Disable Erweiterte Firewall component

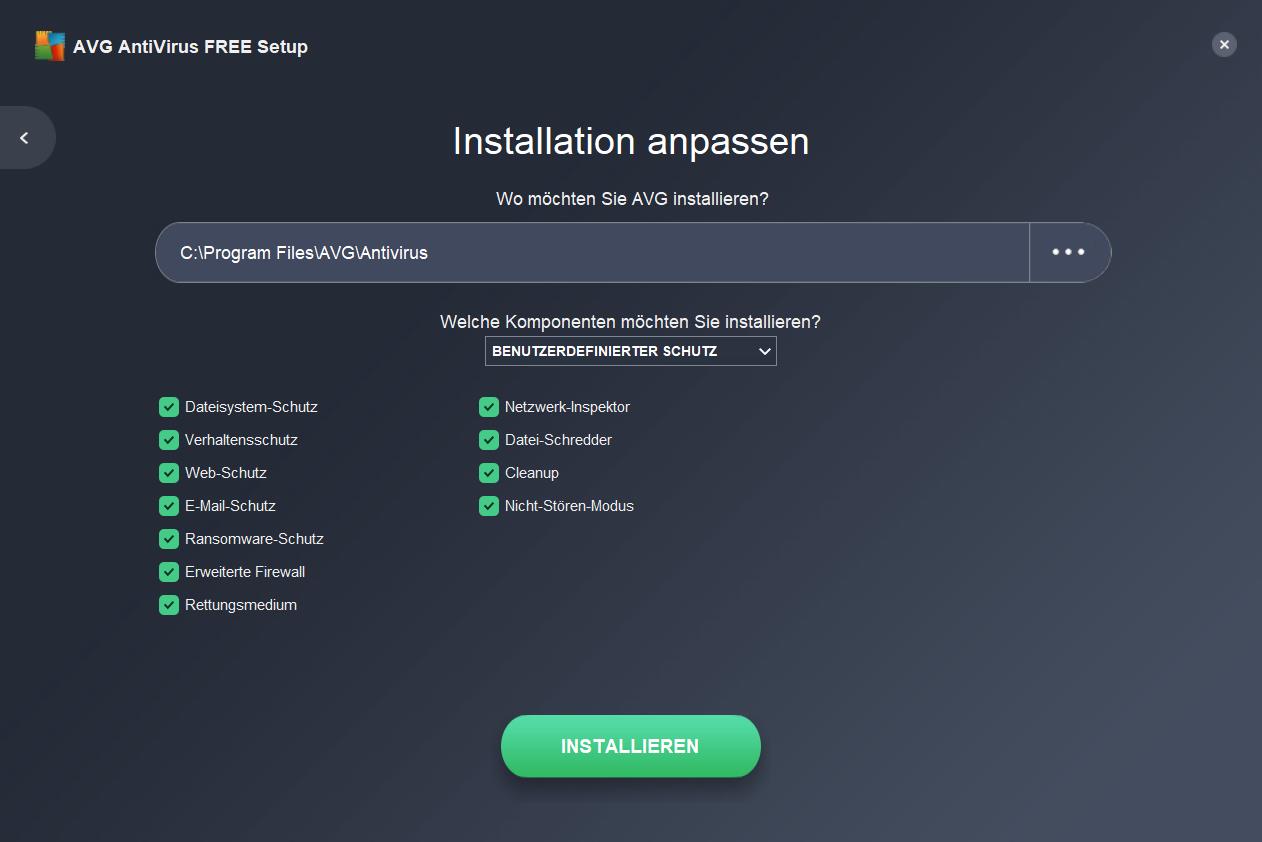[168, 572]
